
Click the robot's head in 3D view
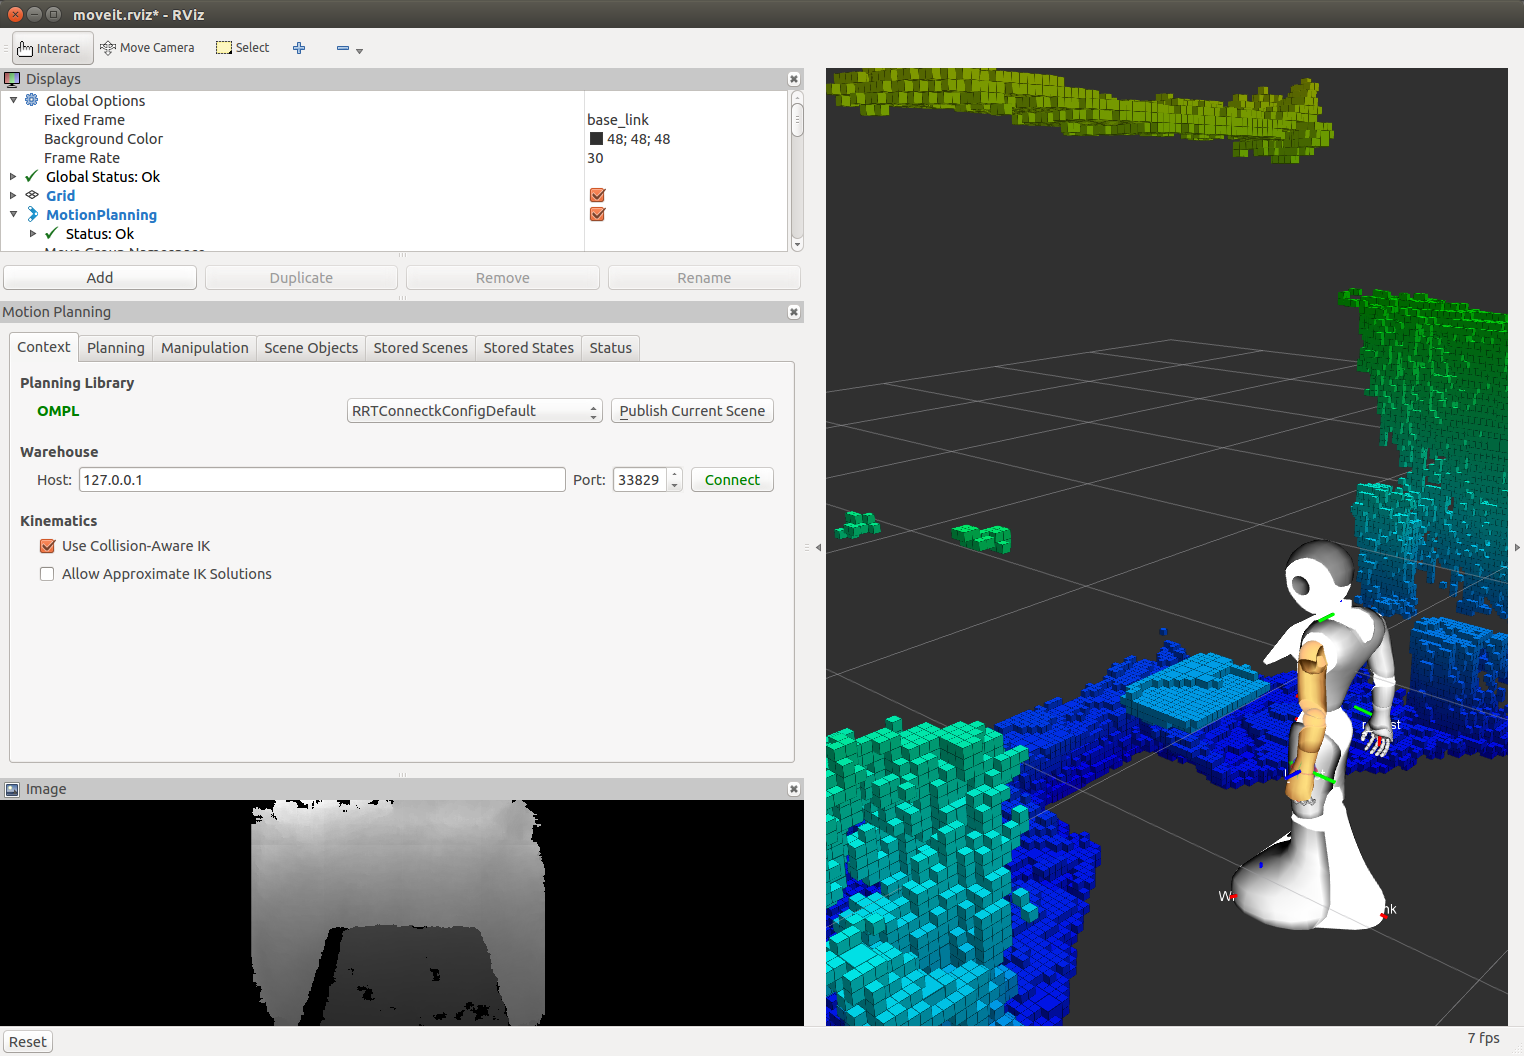[1320, 578]
